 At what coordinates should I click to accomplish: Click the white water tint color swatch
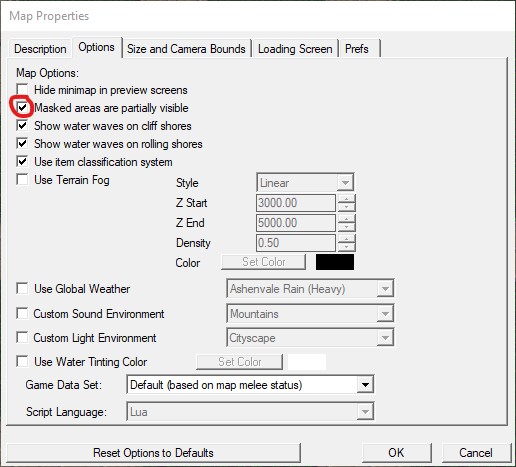(x=307, y=362)
